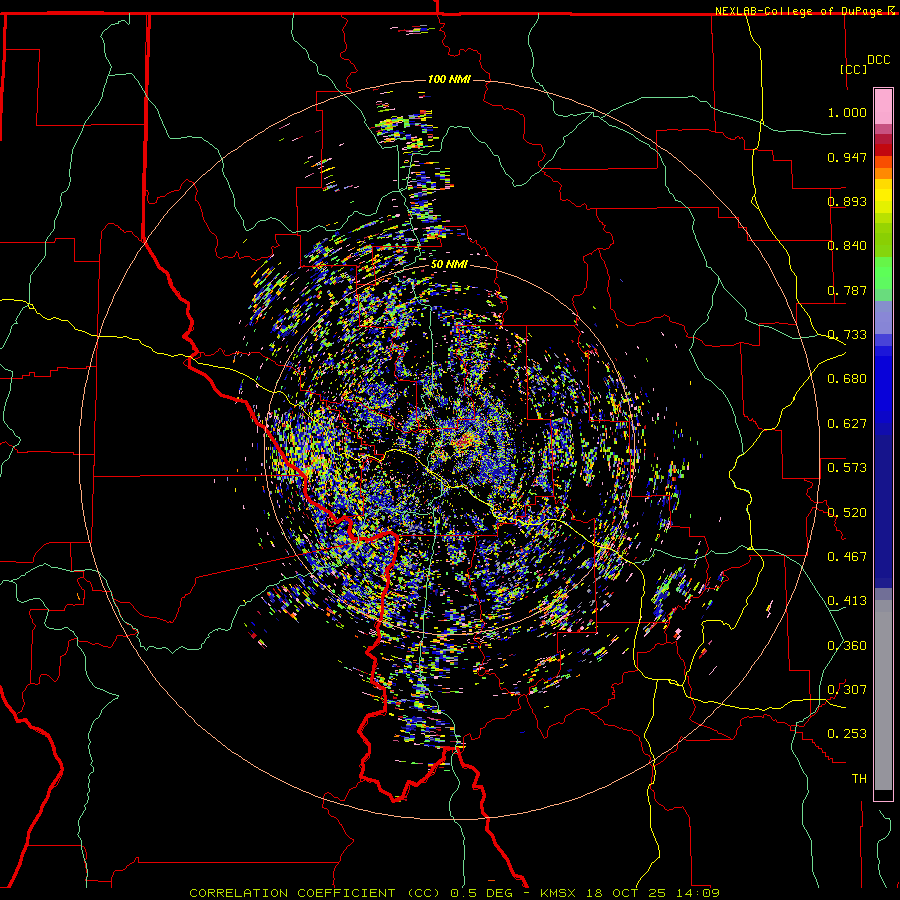Image resolution: width=900 pixels, height=900 pixels.
Task: Select the 1.000 scale value
Action: coord(847,112)
